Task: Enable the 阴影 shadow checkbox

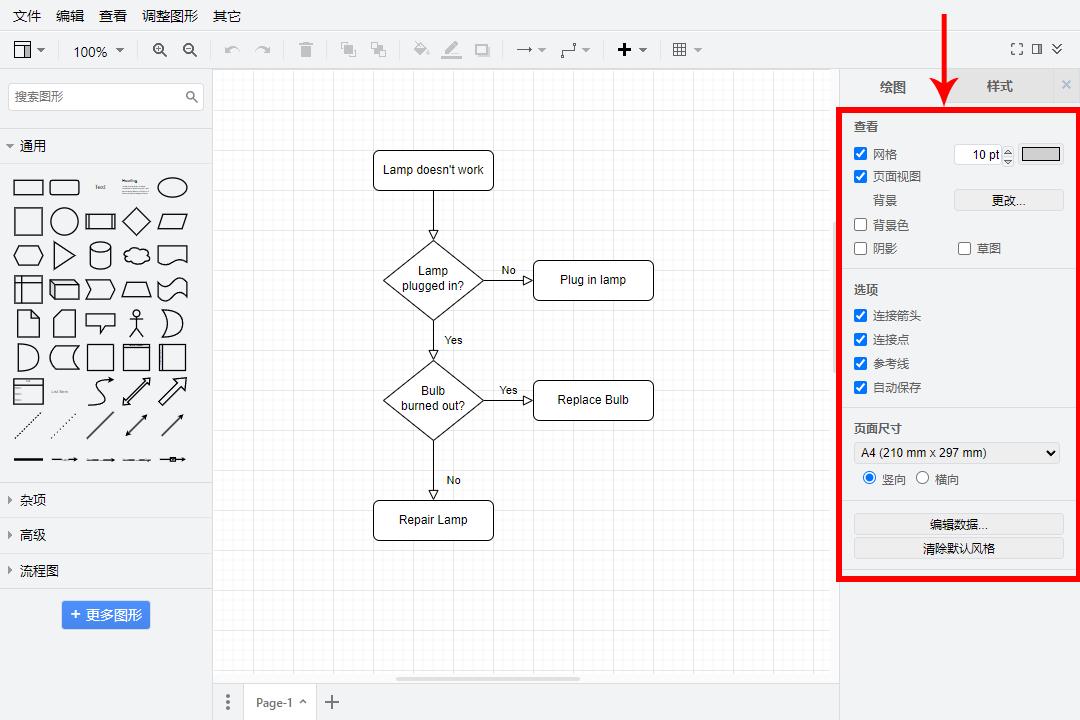Action: coord(860,248)
